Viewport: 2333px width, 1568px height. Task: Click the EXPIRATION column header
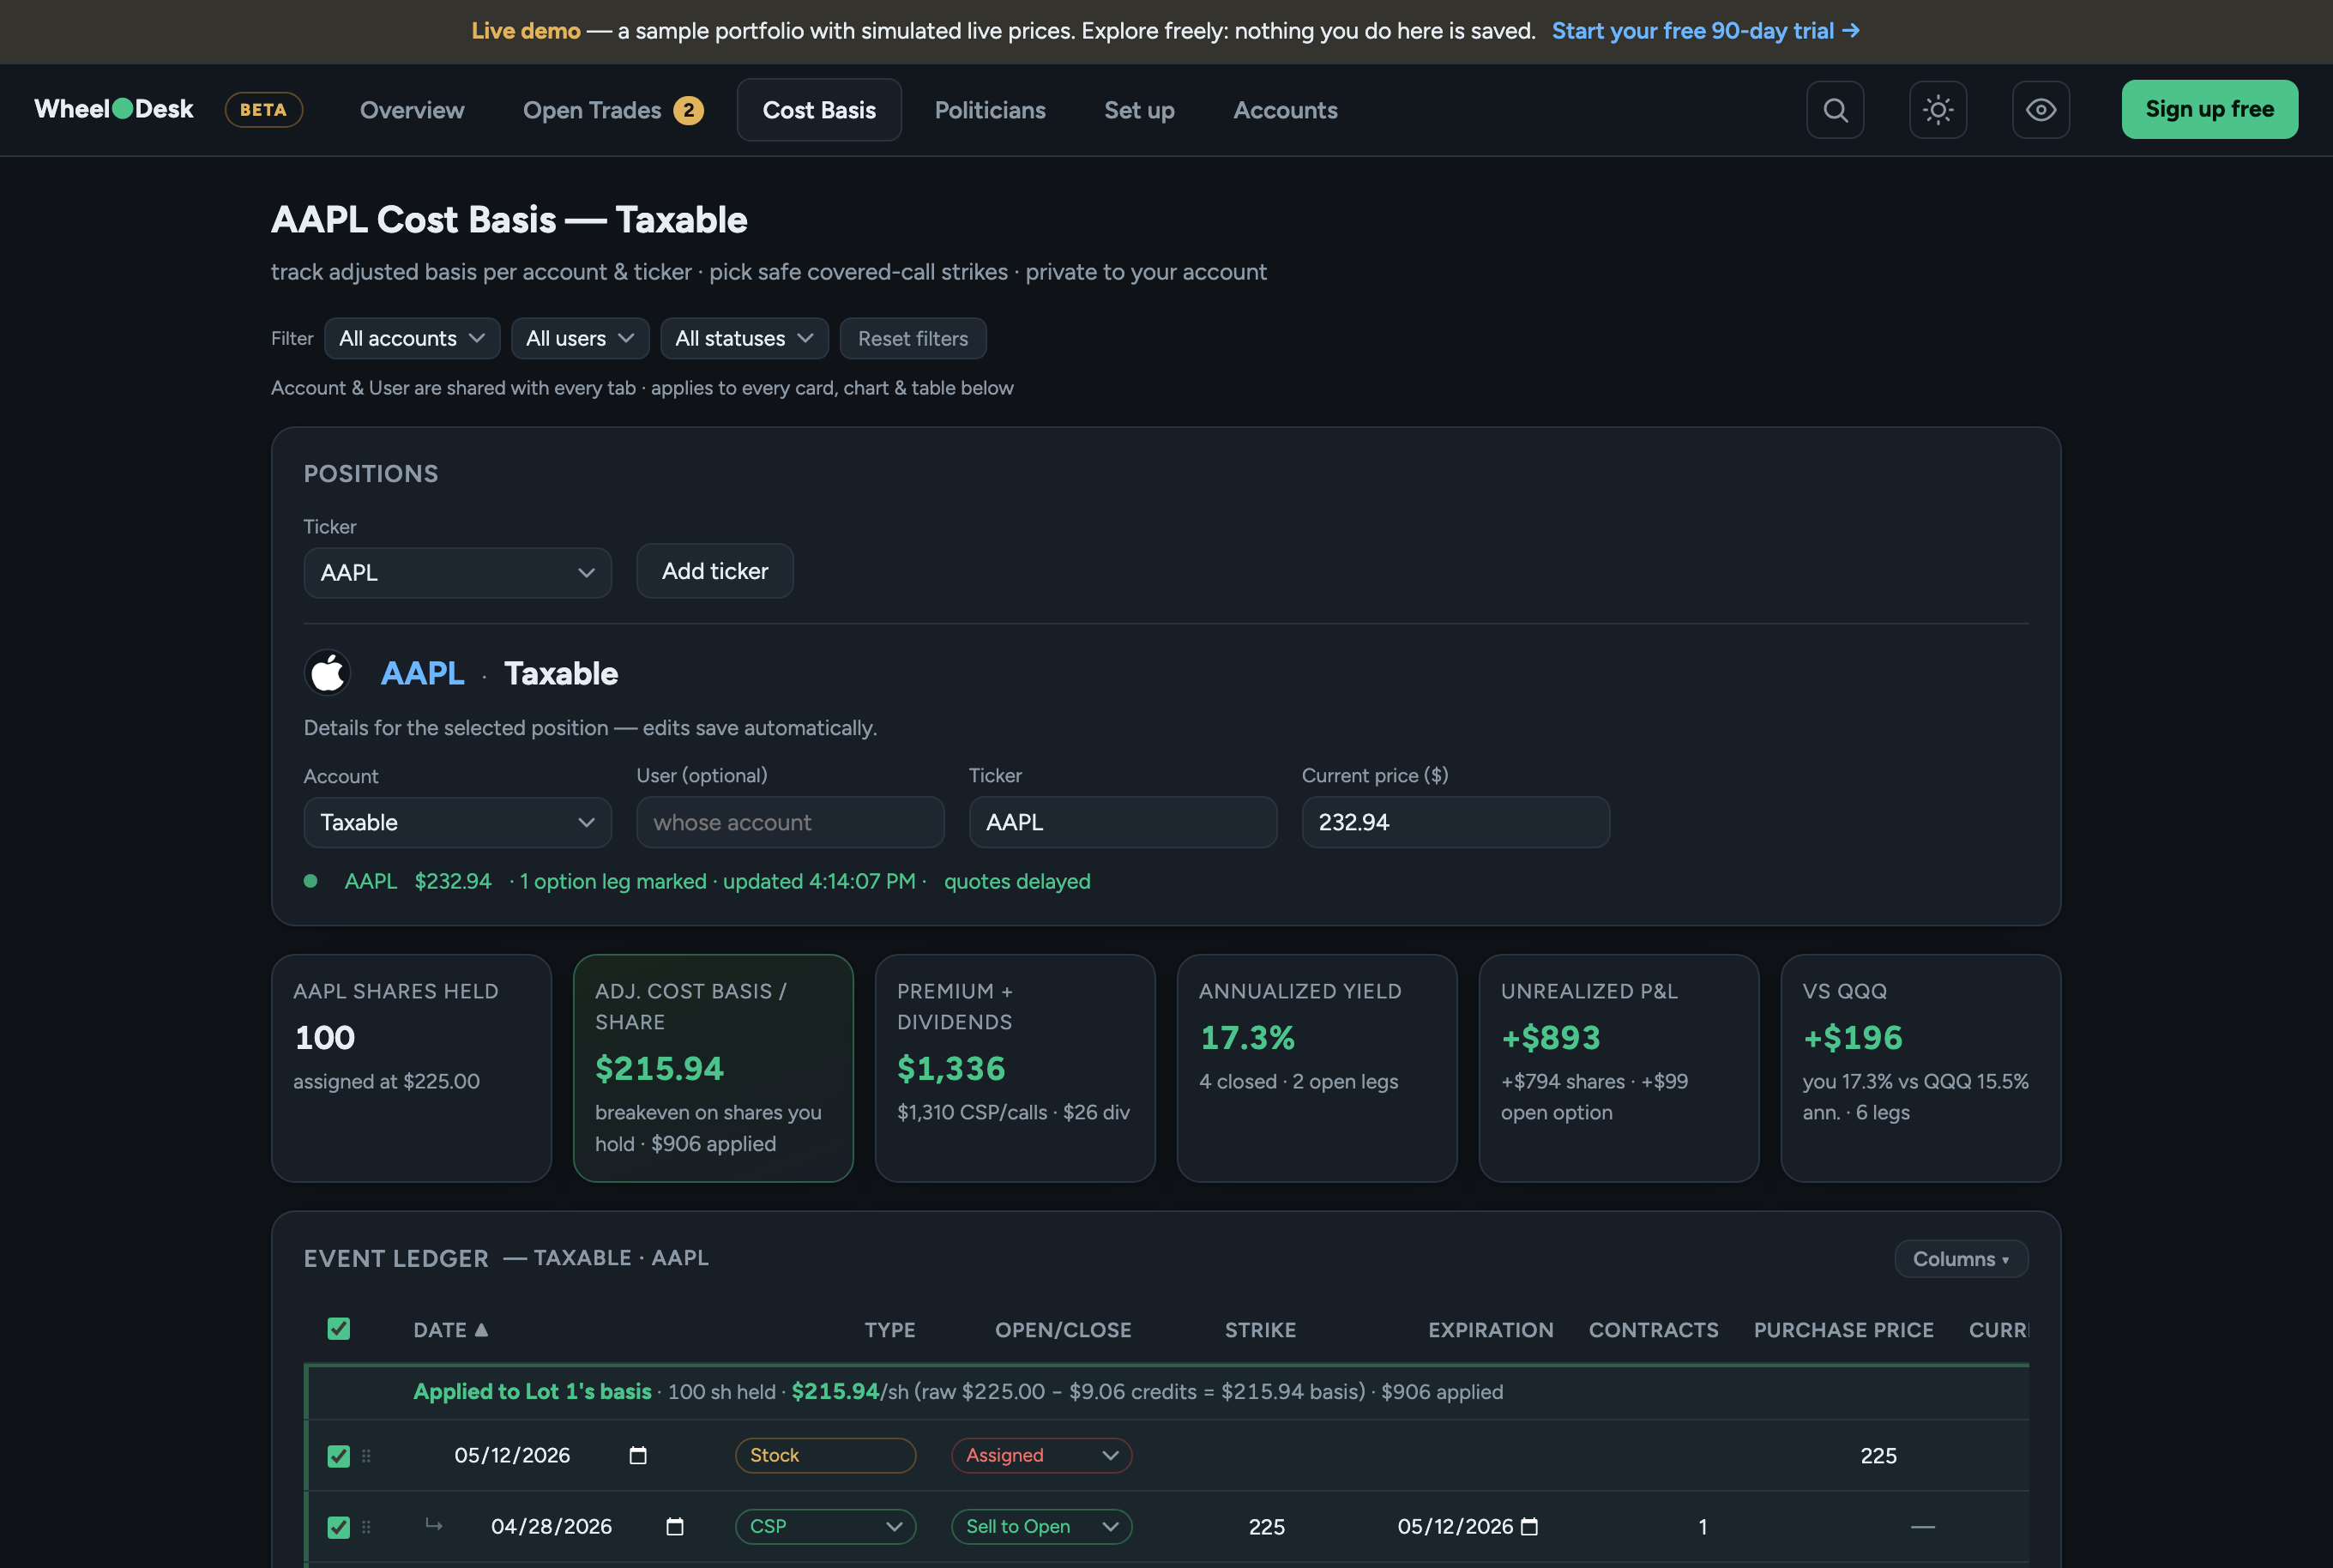1490,1330
